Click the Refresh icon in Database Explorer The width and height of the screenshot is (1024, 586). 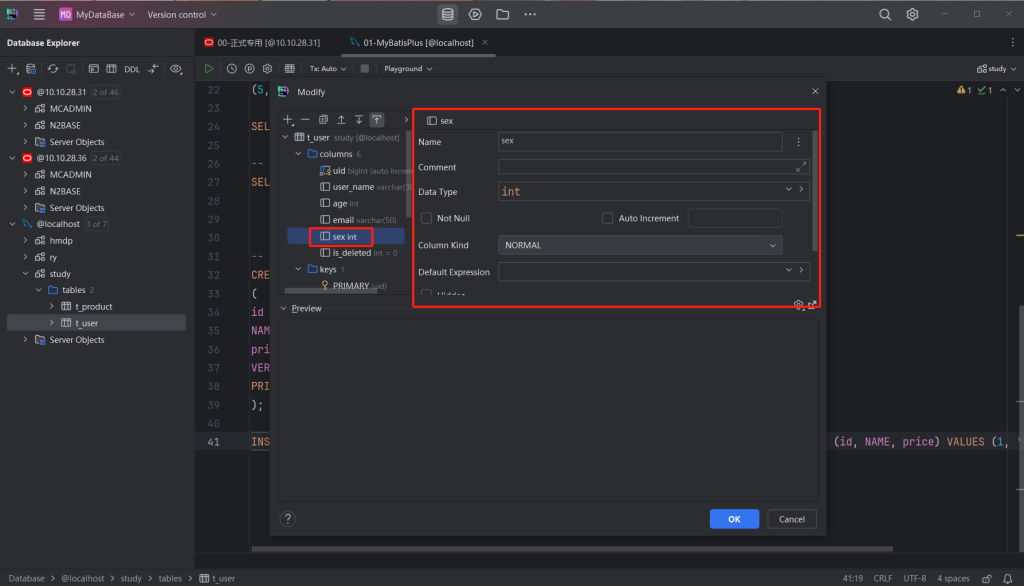52,69
